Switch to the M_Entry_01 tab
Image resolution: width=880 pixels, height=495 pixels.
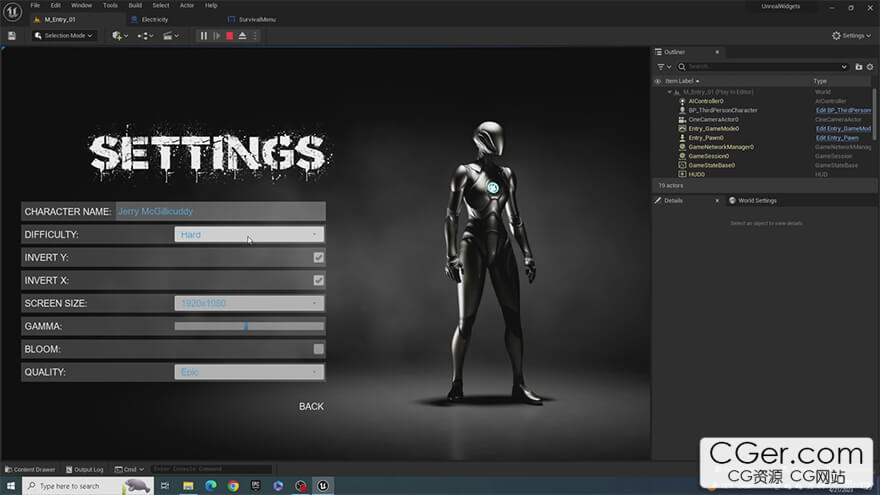click(x=59, y=19)
